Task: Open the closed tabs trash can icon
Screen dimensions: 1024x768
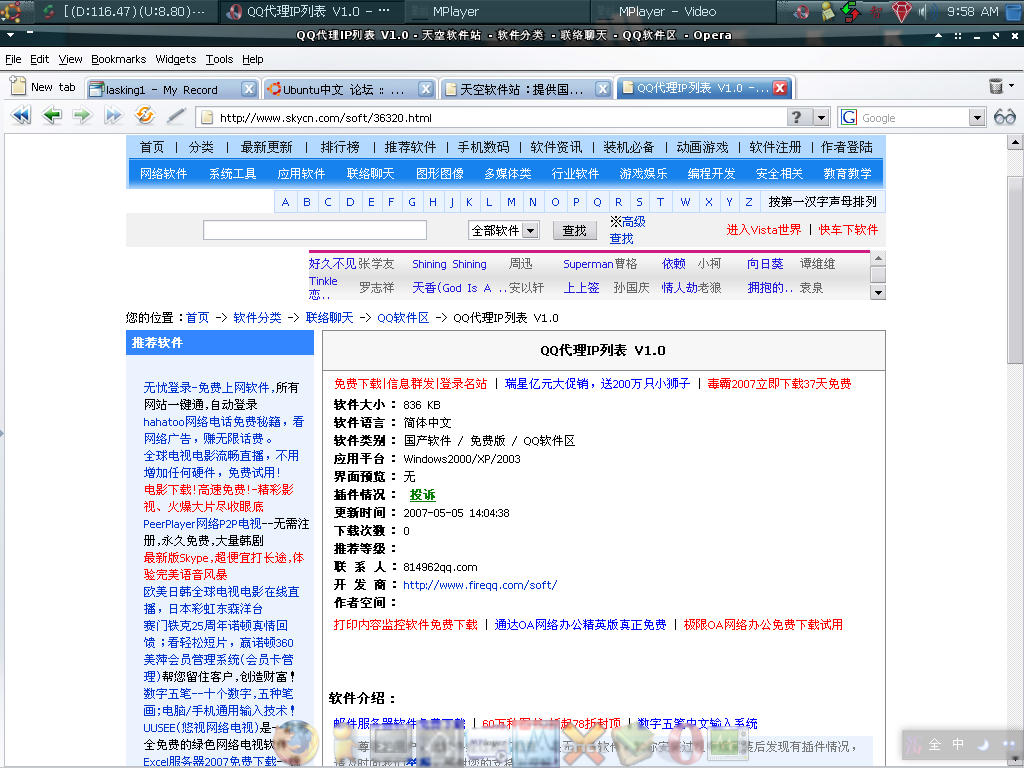Action: click(996, 86)
